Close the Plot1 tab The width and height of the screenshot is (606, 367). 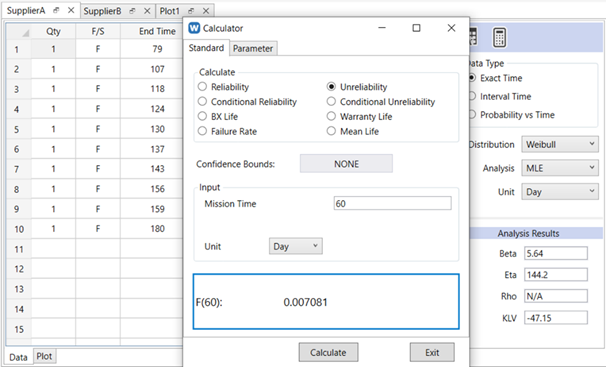(x=206, y=11)
